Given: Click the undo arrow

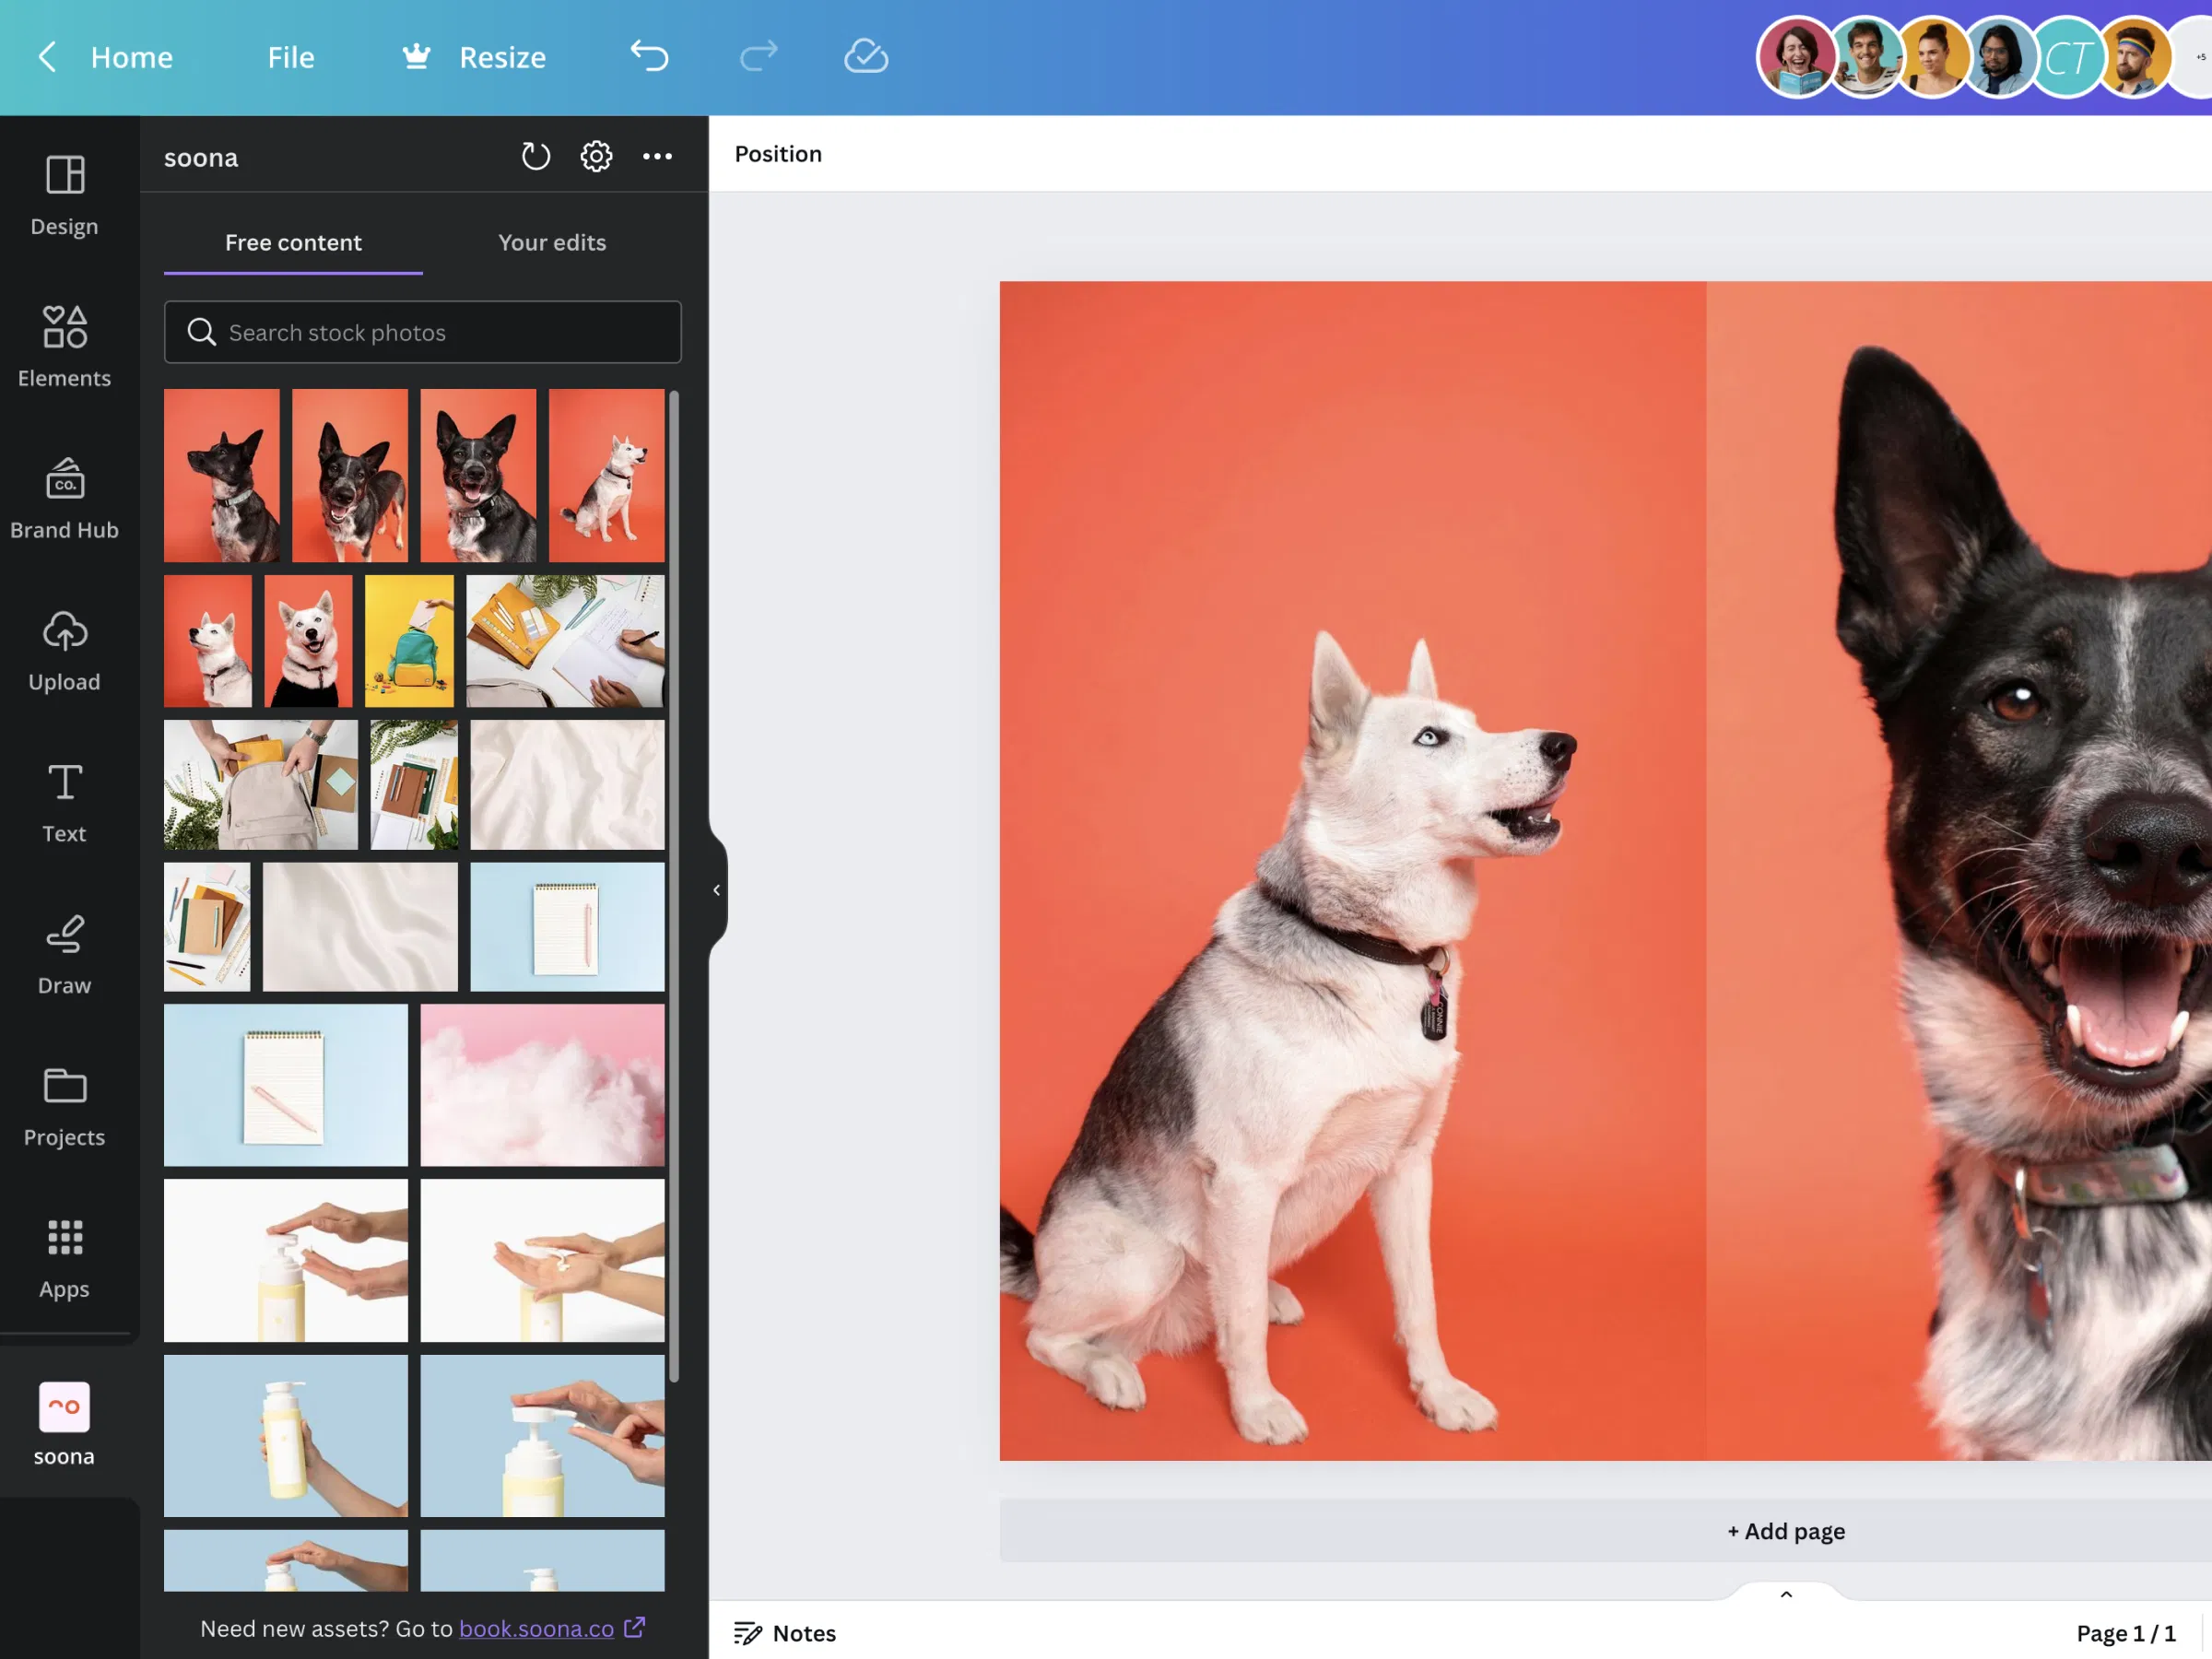Looking at the screenshot, I should click(x=649, y=56).
